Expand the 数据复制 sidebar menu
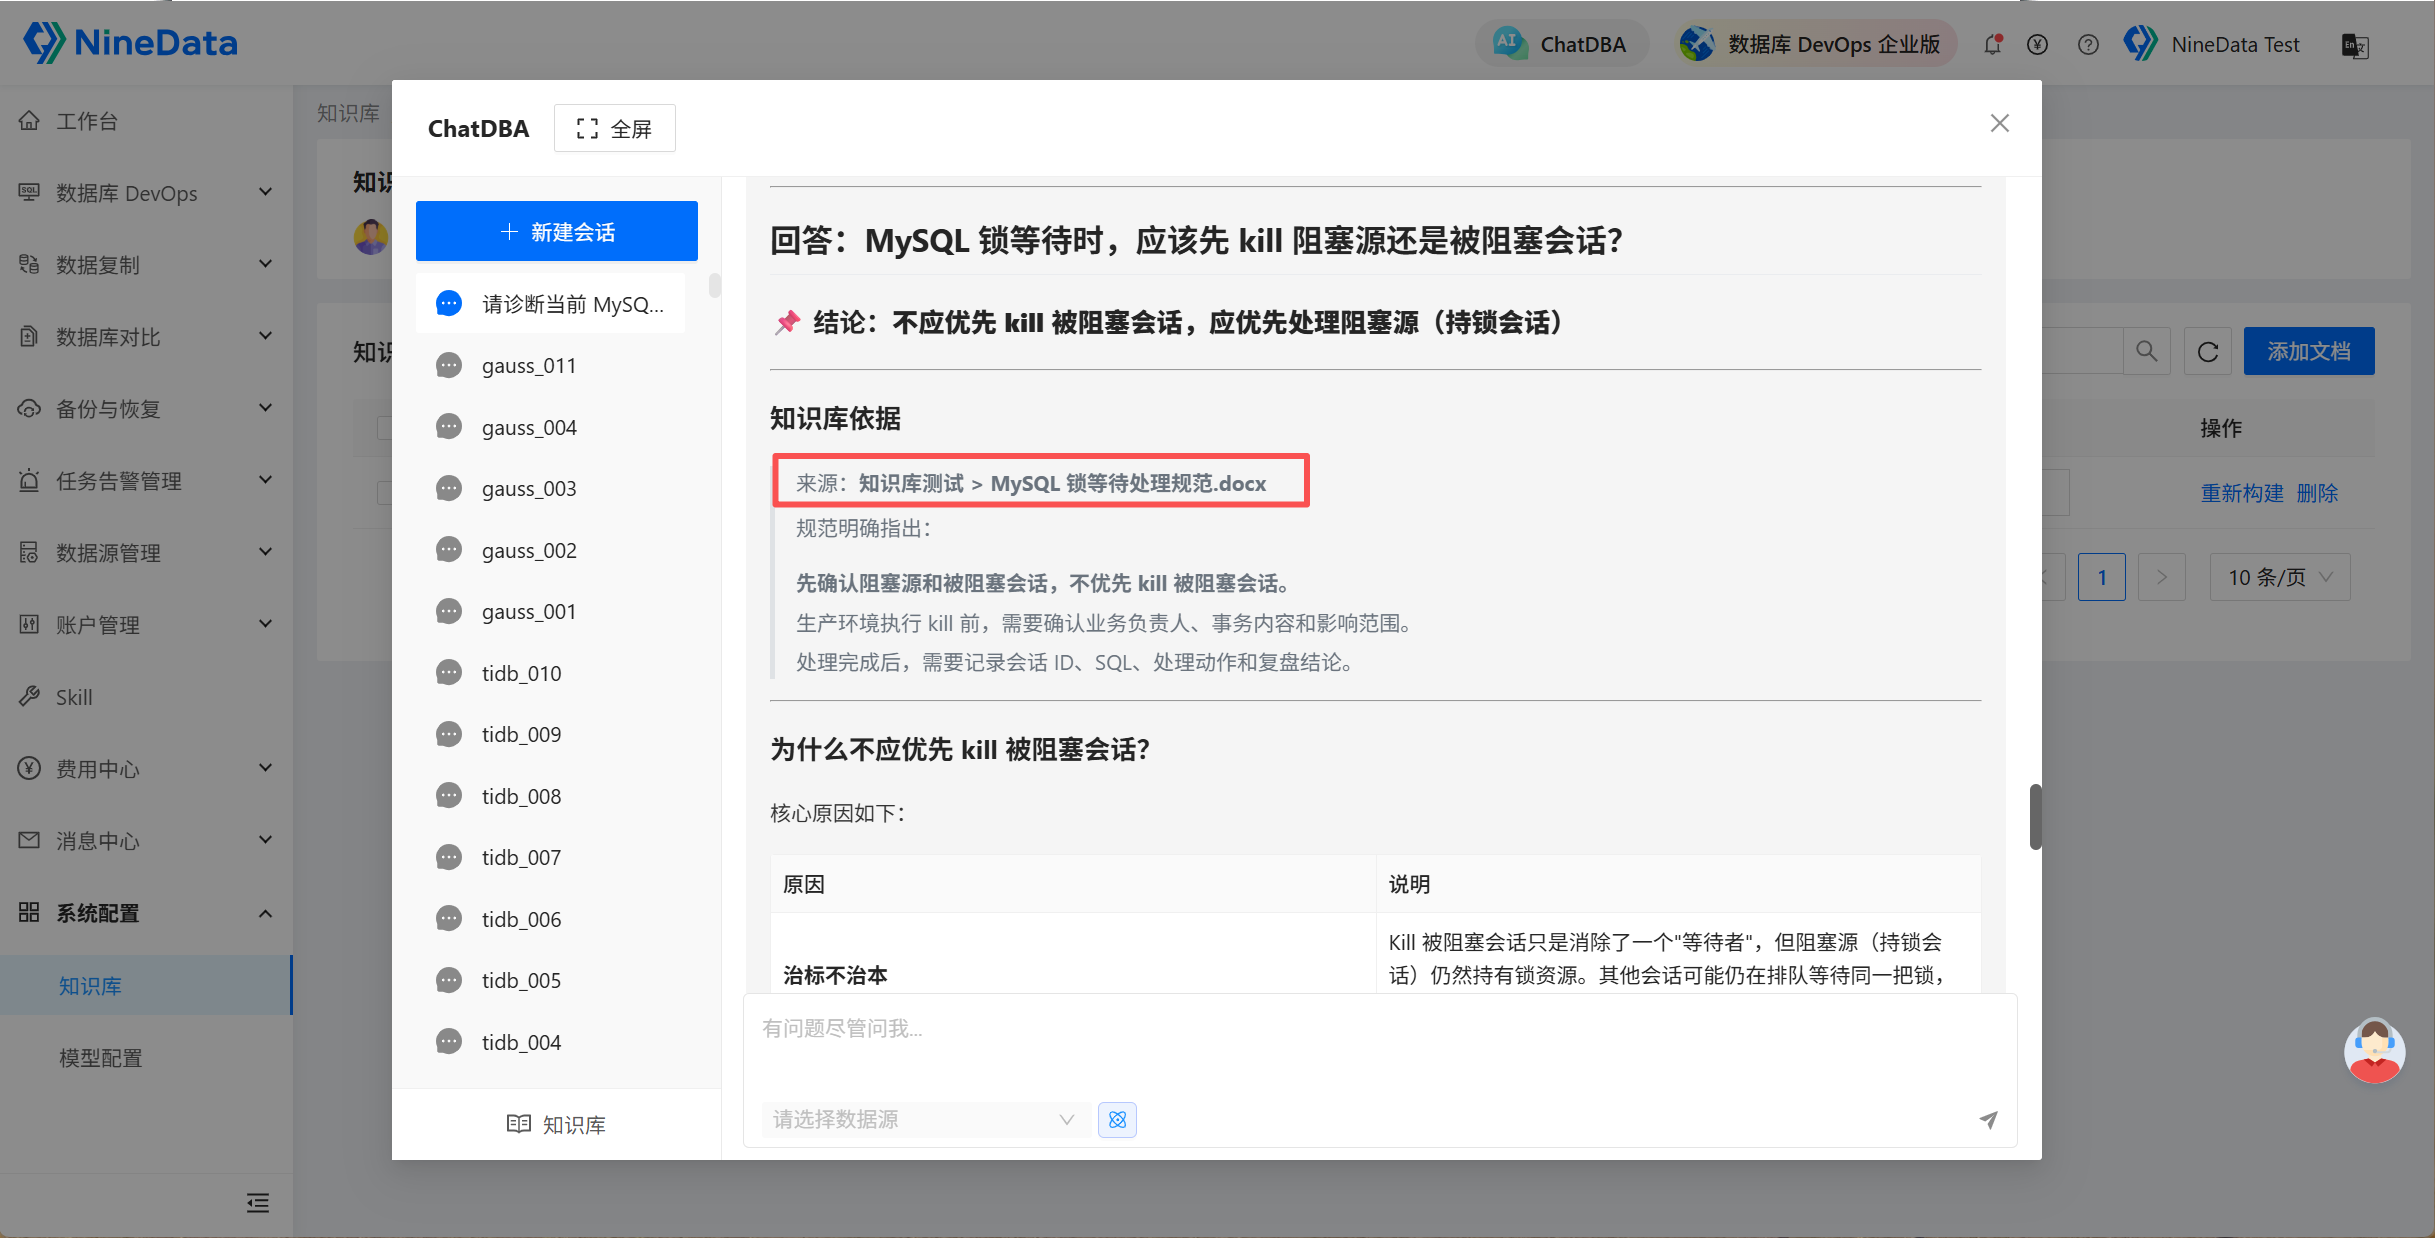The image size is (2435, 1238). [x=146, y=265]
